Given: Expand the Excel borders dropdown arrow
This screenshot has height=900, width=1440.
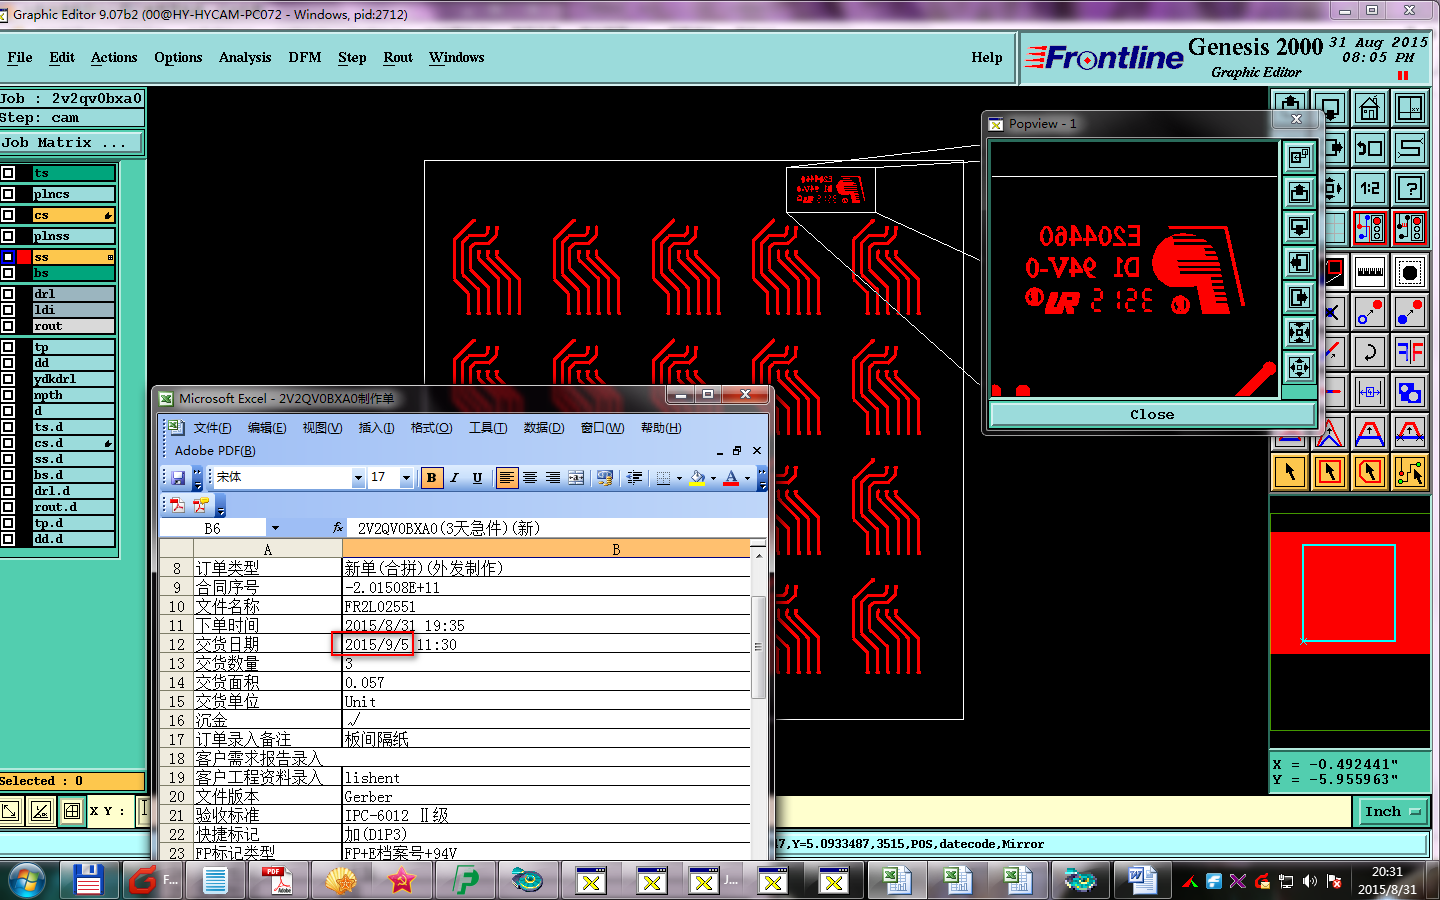Looking at the screenshot, I should pyautogui.click(x=680, y=478).
